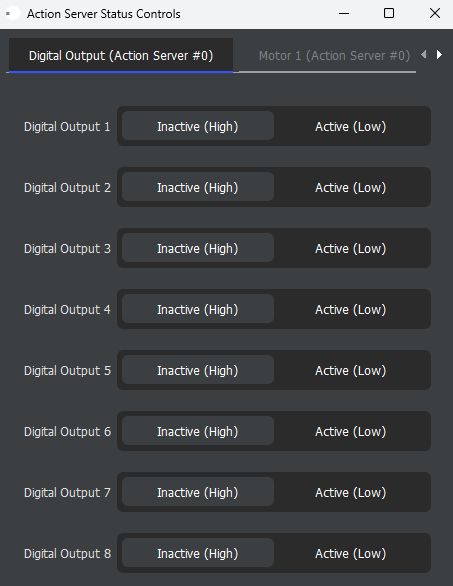The height and width of the screenshot is (586, 453).
Task: Set Digital Output 1 to Active (Low)
Action: pyautogui.click(x=350, y=126)
